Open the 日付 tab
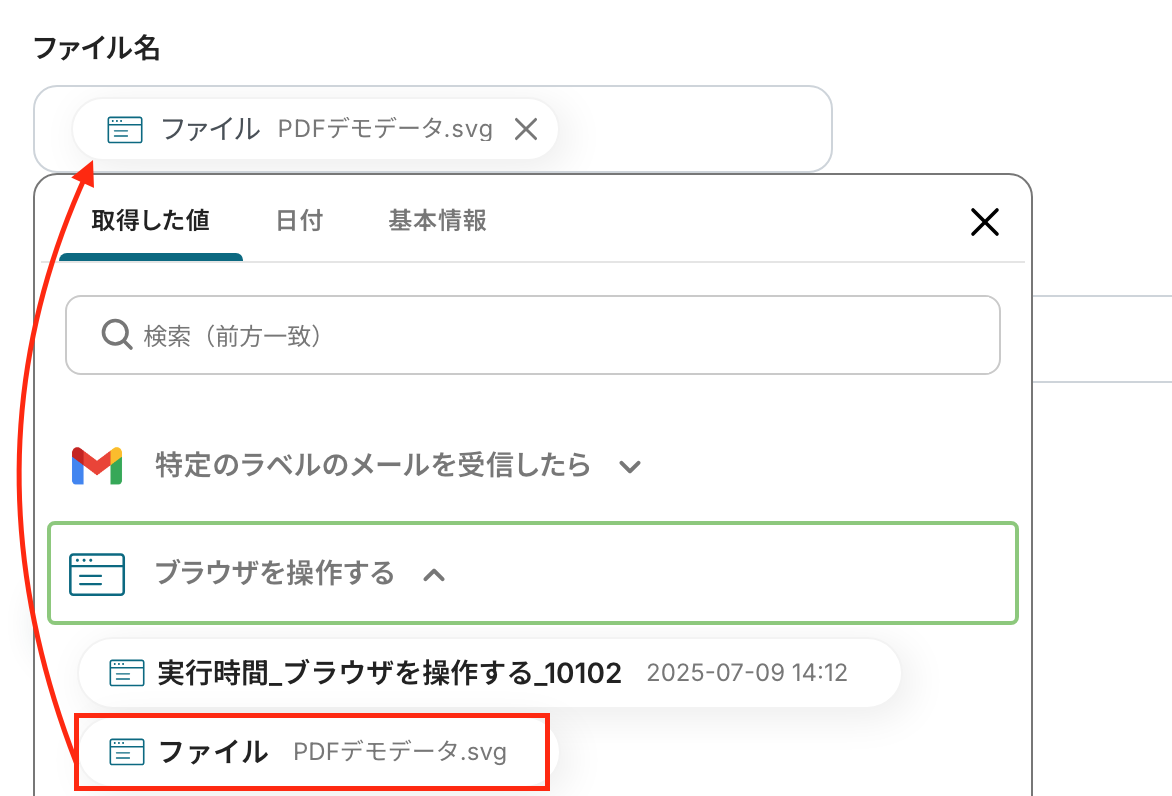This screenshot has height=796, width=1172. (x=299, y=221)
